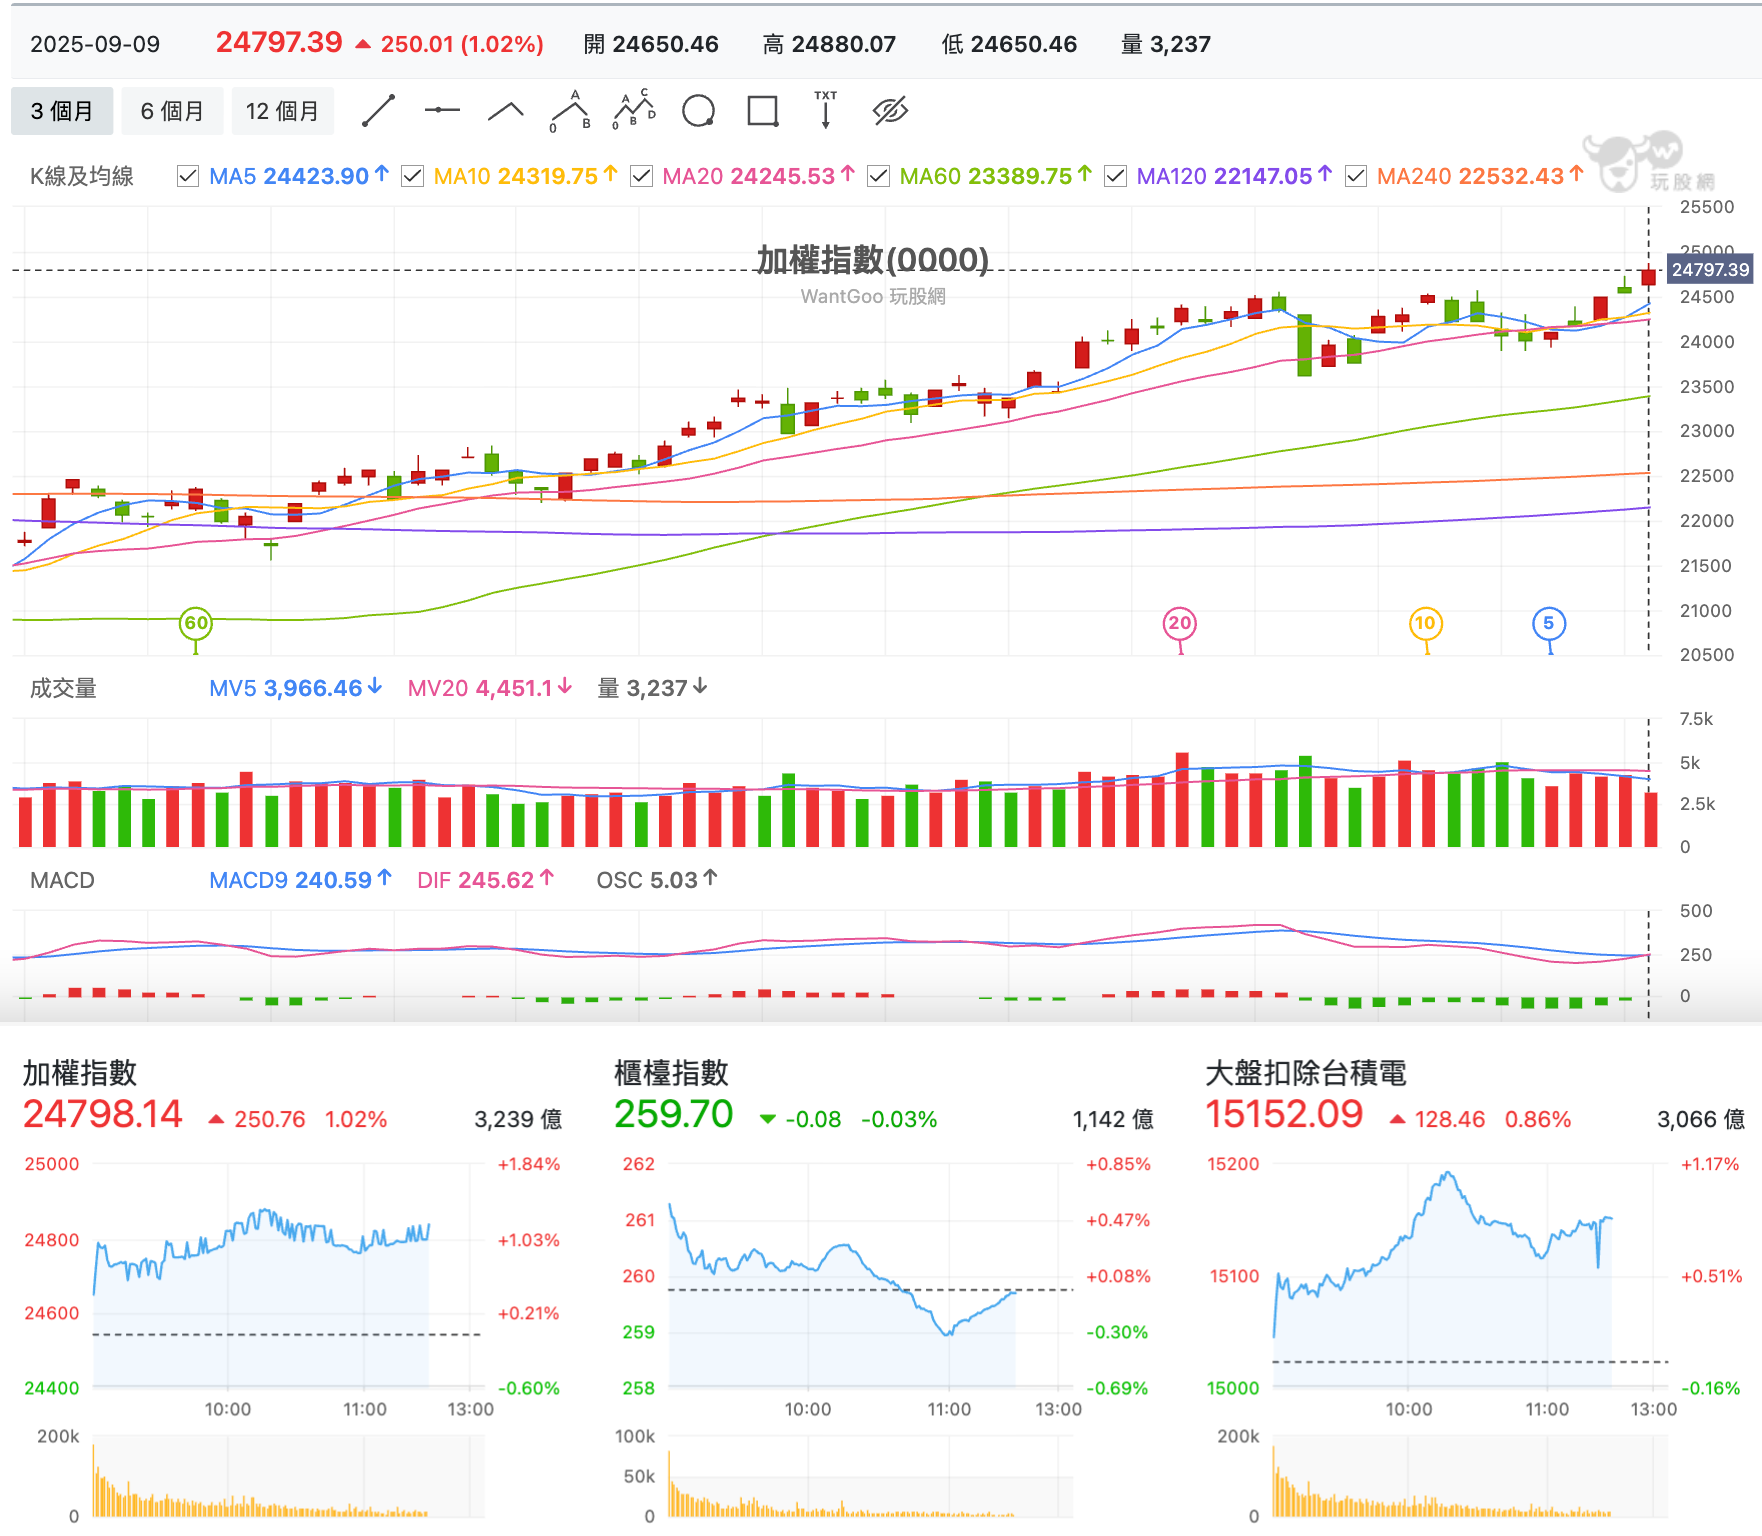This screenshot has width=1762, height=1536.
Task: Select the 0-A-B-C-D wave pattern tool
Action: coord(634,110)
